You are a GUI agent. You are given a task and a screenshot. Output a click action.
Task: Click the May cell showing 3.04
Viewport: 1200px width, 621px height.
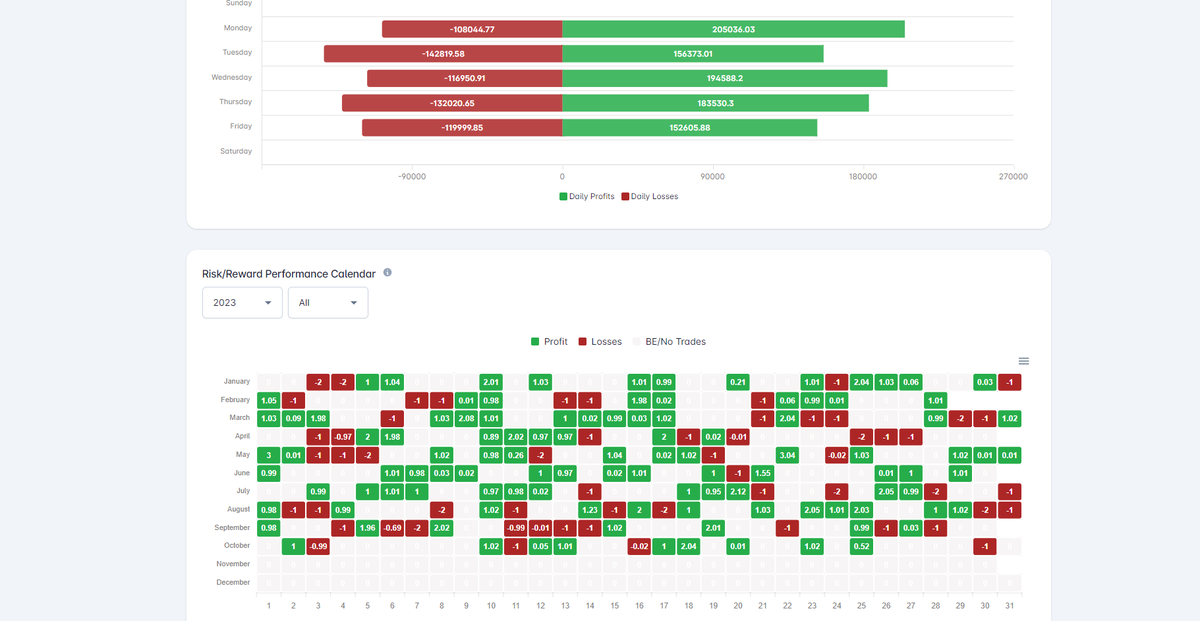tap(788, 455)
